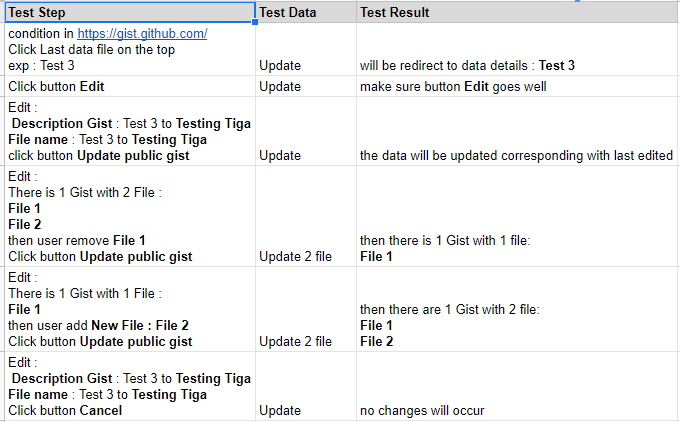Select cell containing 'Click button Edit'
The height and width of the screenshot is (422, 680).
coord(130,86)
